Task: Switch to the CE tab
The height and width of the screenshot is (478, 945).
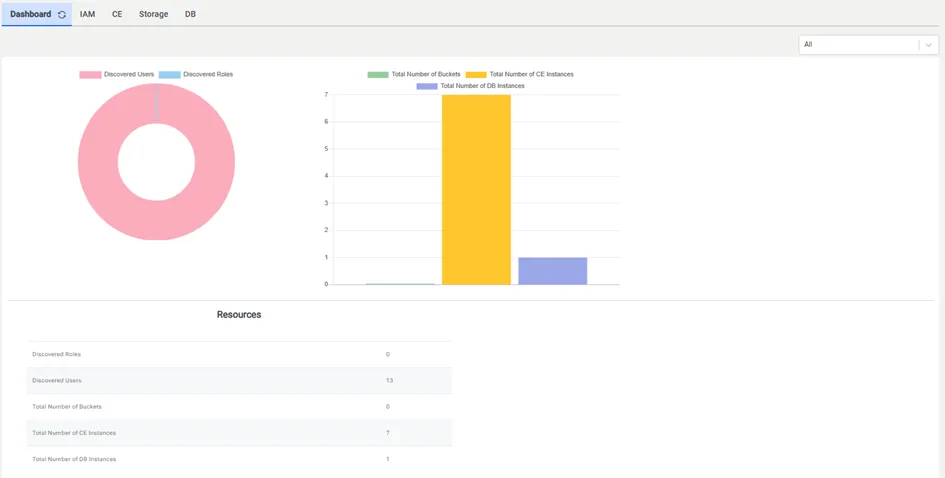Action: 117,14
